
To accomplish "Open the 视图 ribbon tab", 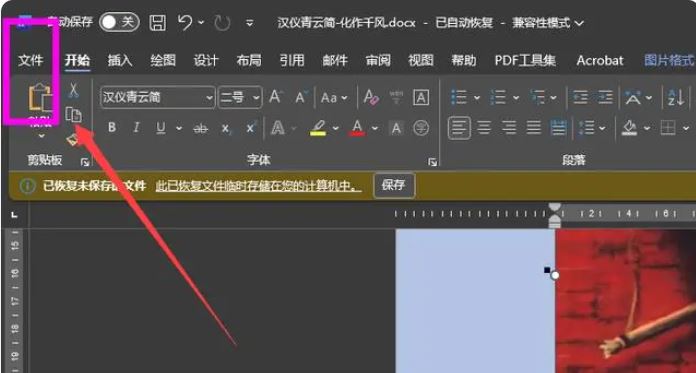I will 421,60.
